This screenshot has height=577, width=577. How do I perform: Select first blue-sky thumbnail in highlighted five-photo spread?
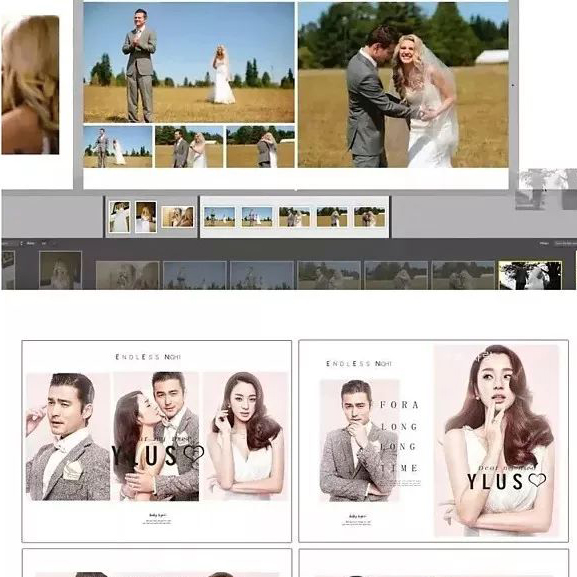point(219,217)
